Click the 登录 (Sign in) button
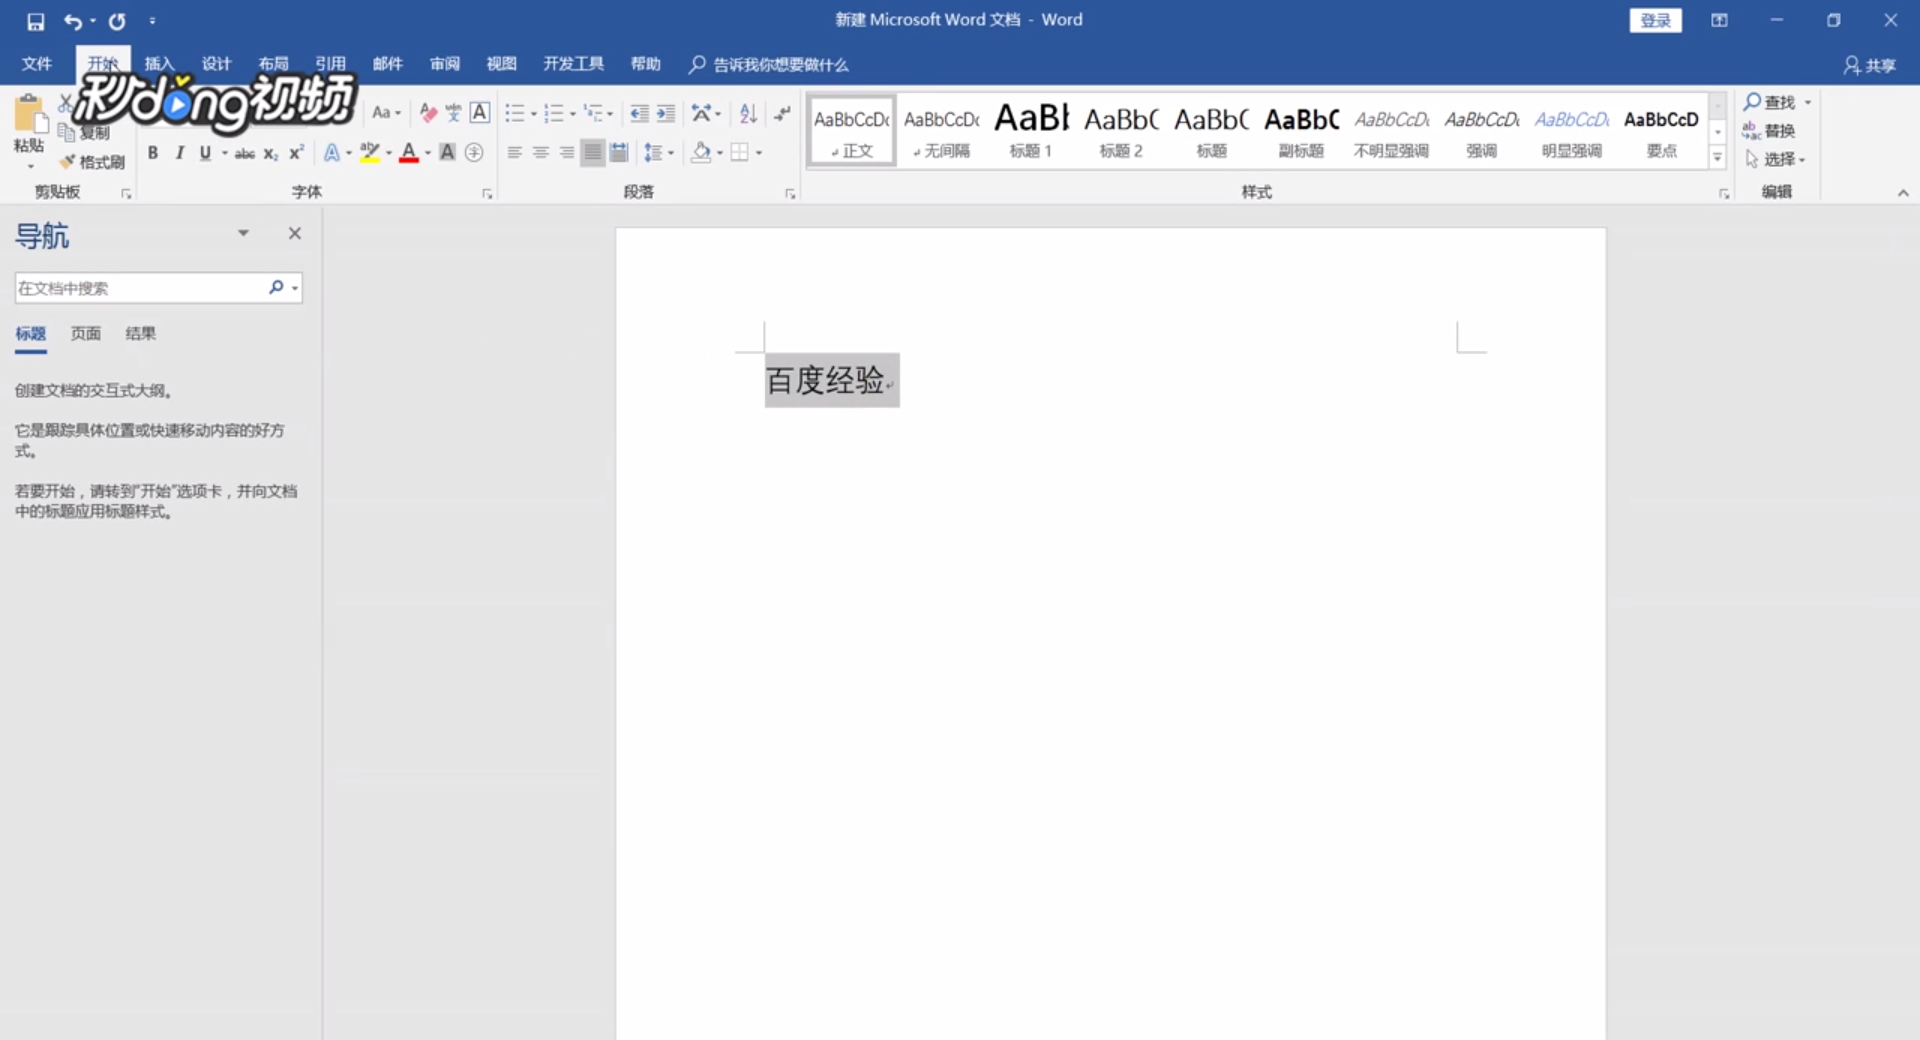This screenshot has height=1040, width=1920. (1655, 20)
